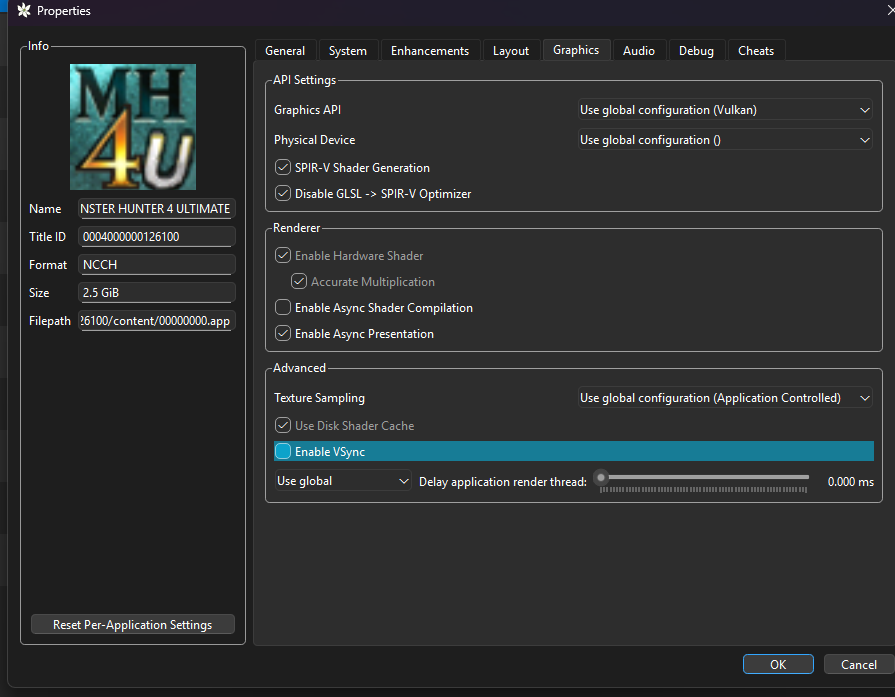Image resolution: width=895 pixels, height=697 pixels.
Task: Switch to the General tab
Action: [x=285, y=51]
